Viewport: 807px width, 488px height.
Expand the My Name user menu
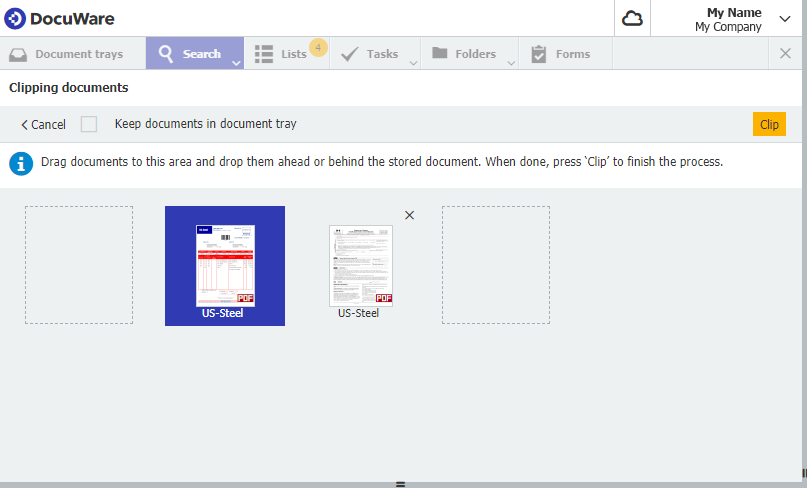pyautogui.click(x=784, y=18)
